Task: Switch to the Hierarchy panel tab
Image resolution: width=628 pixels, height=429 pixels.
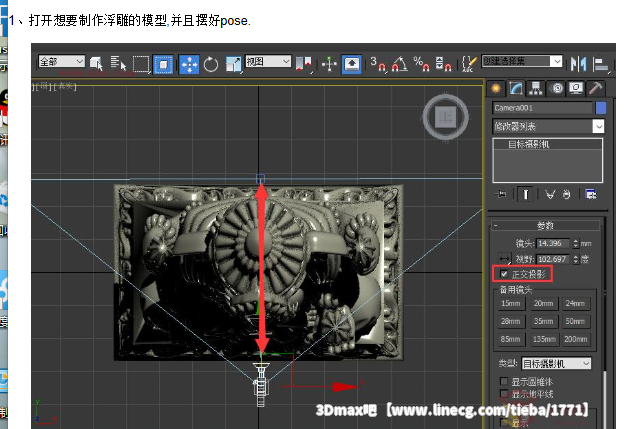Action: tap(536, 88)
